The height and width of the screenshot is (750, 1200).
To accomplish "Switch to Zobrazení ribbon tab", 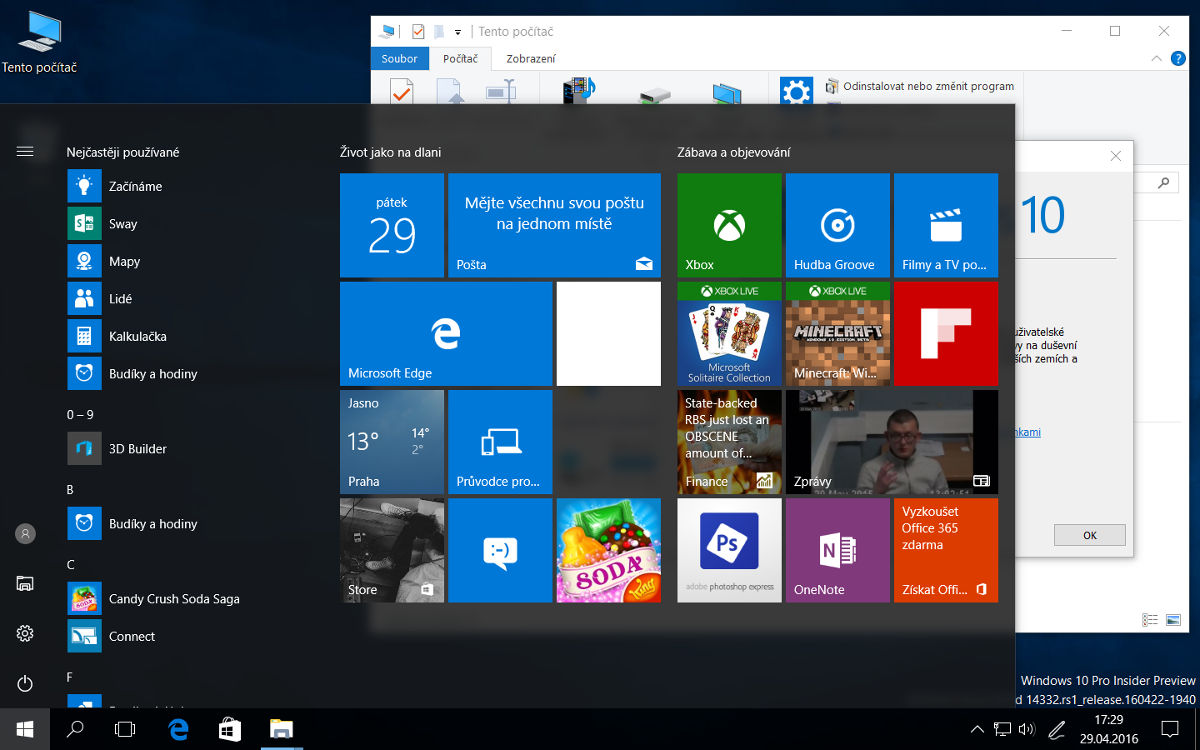I will (x=531, y=58).
